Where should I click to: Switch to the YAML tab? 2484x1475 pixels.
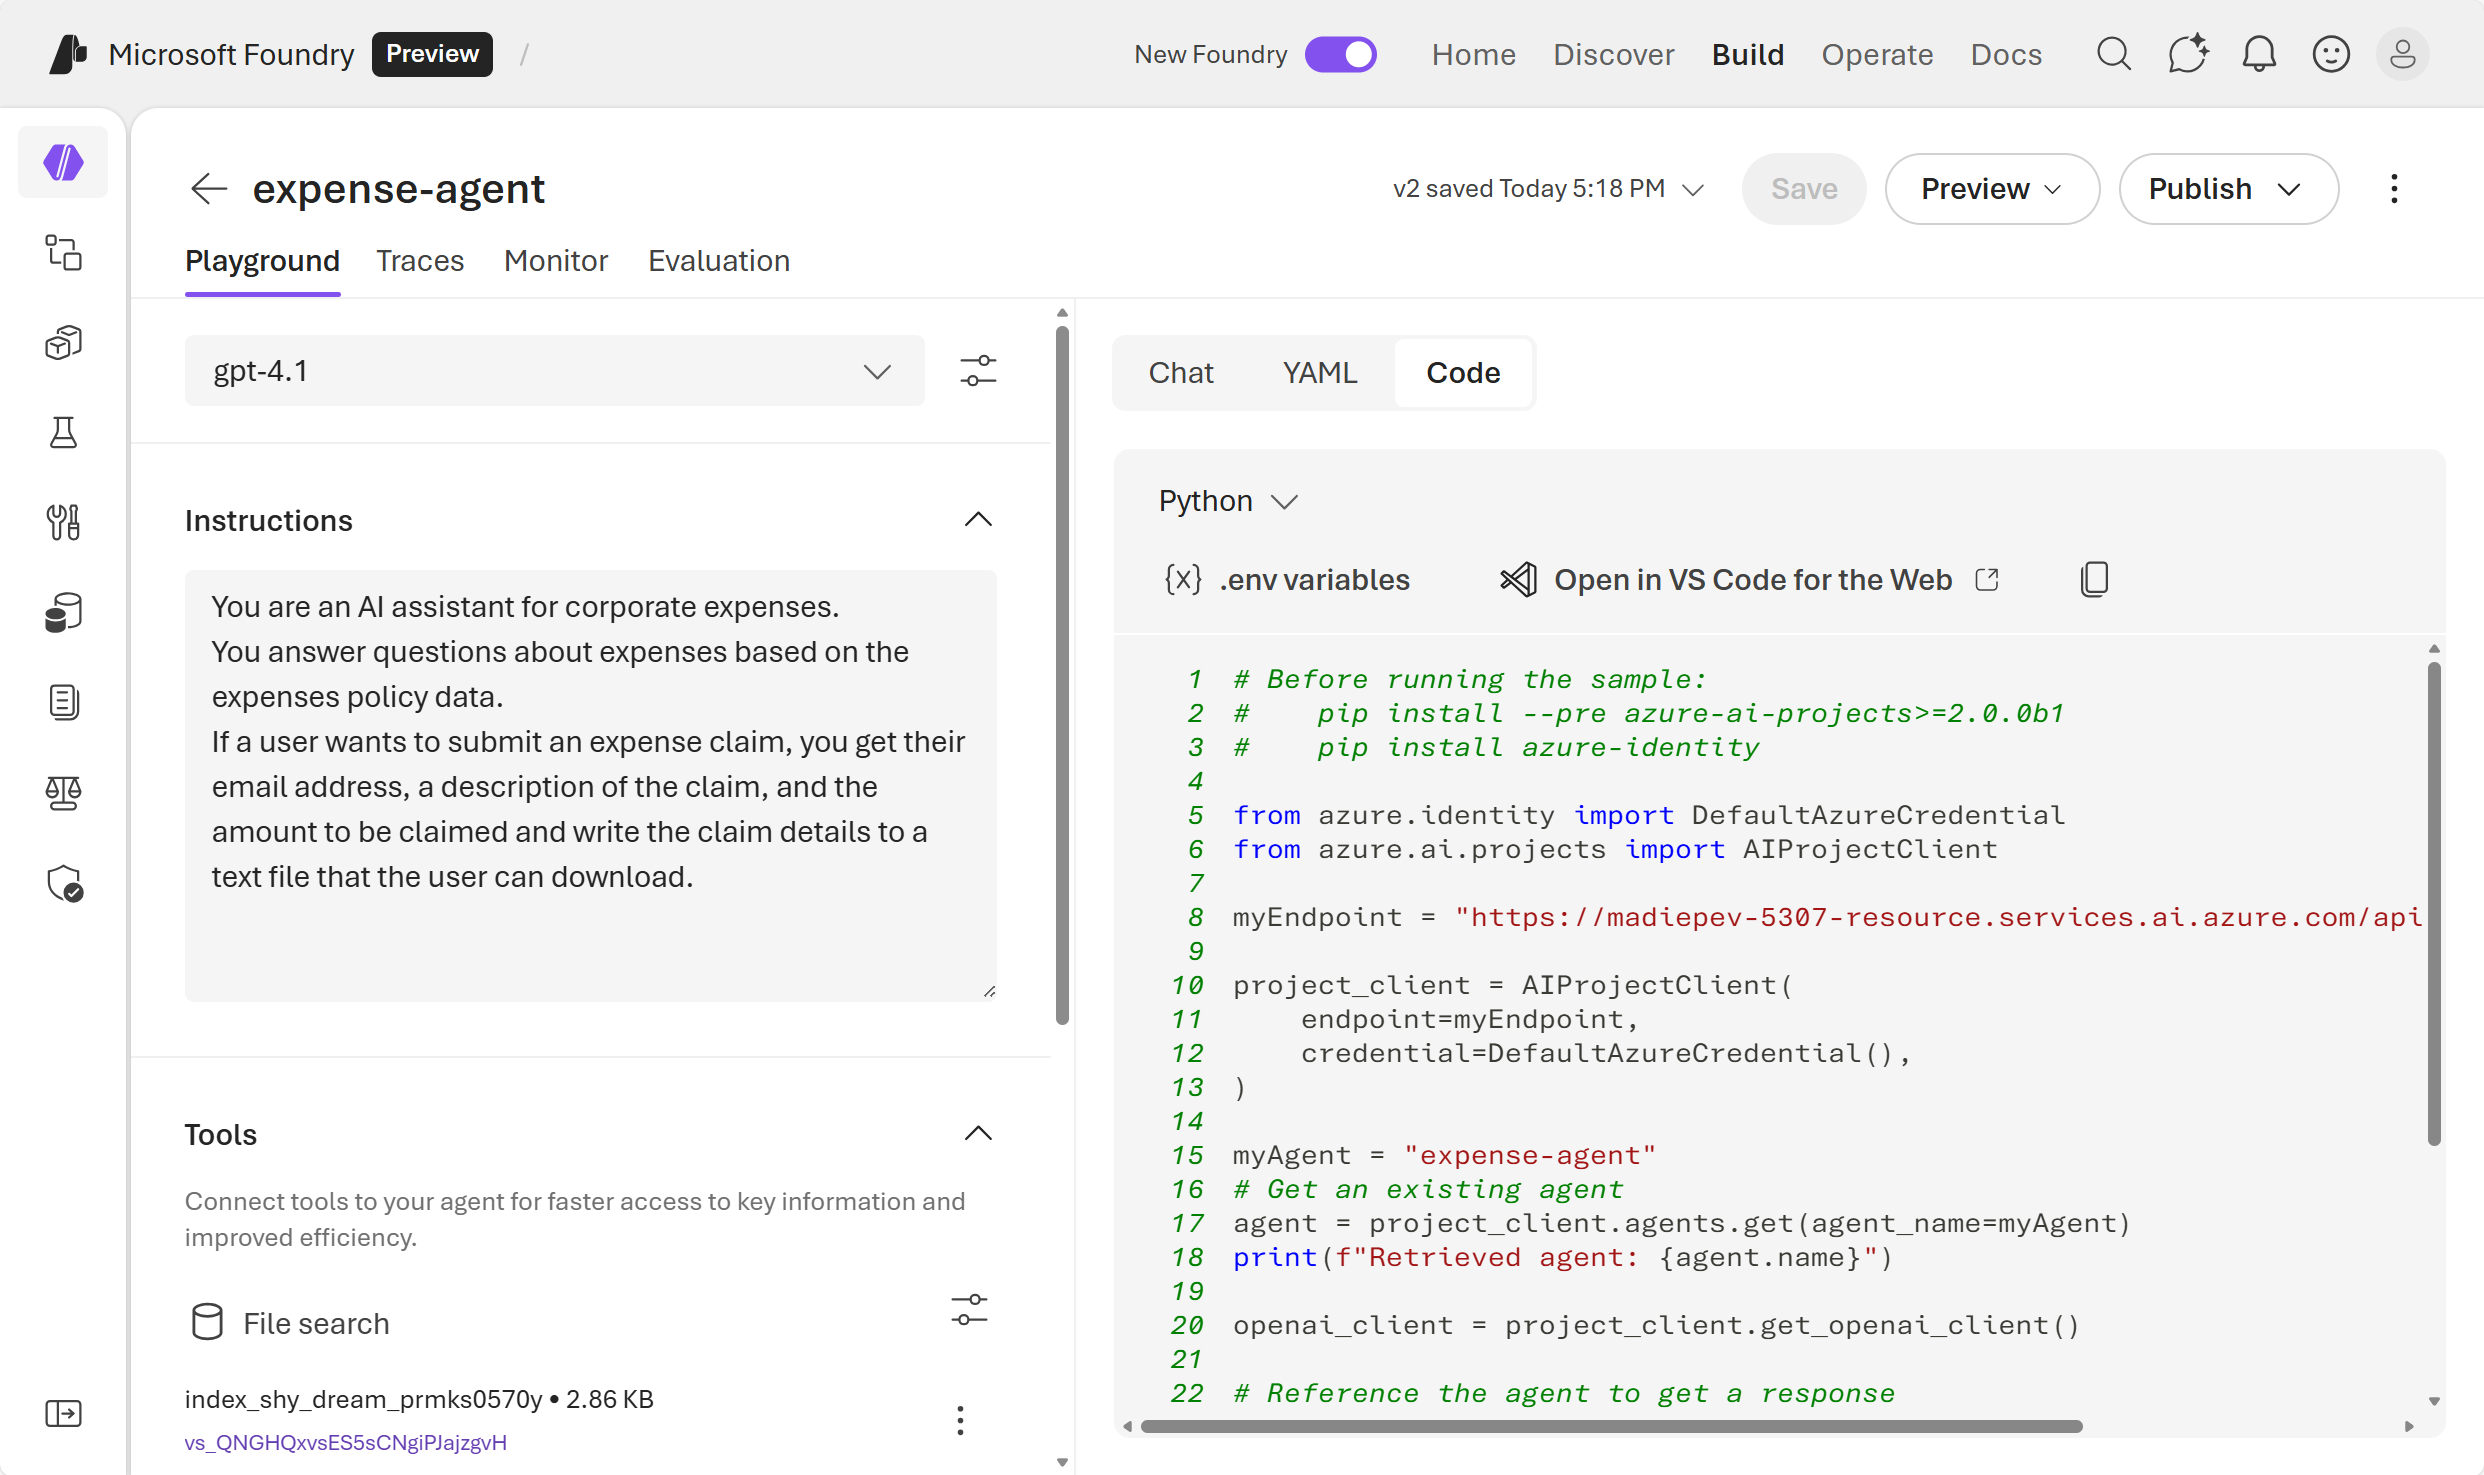(x=1319, y=372)
